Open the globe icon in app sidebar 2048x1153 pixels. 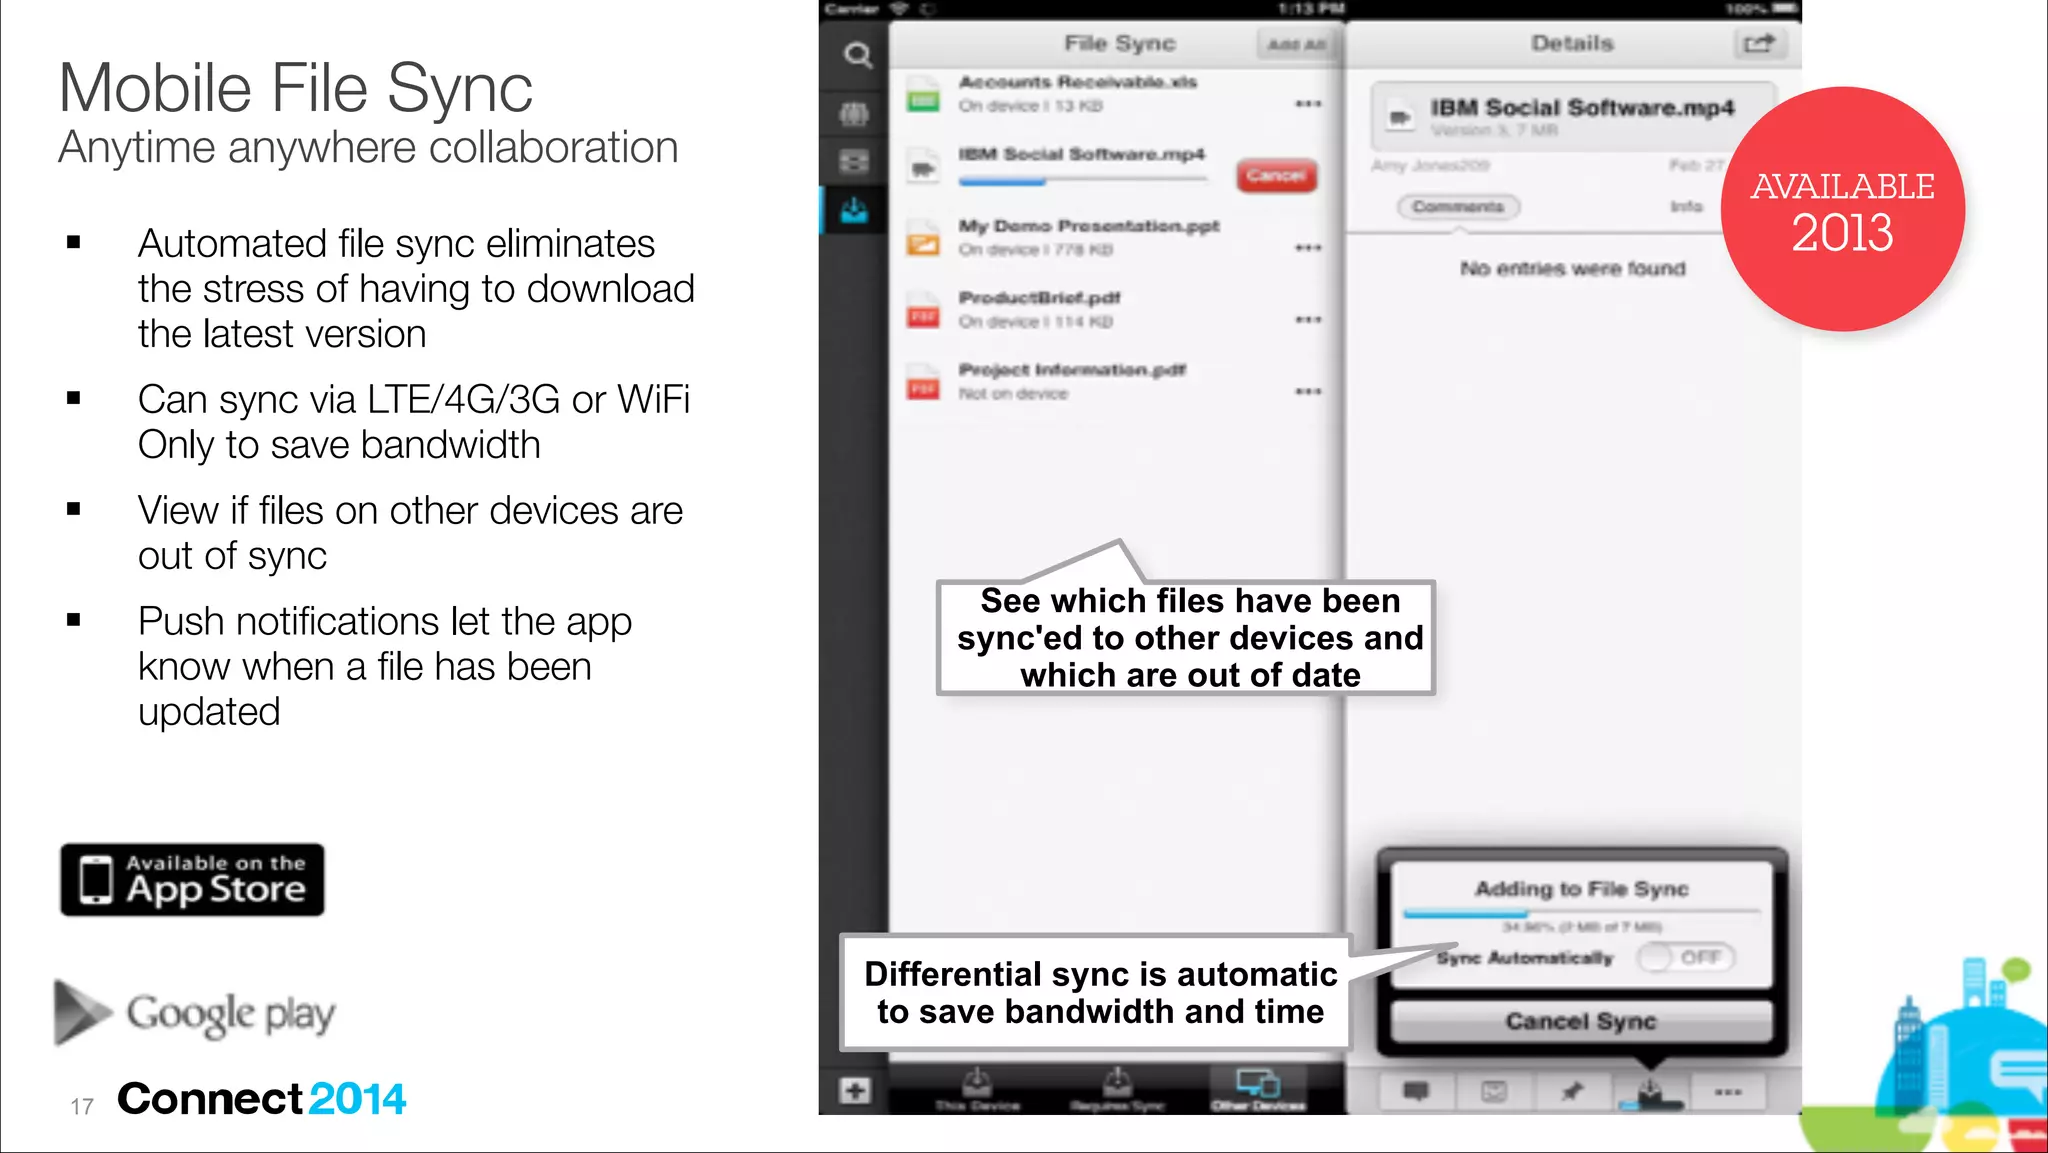click(x=854, y=114)
